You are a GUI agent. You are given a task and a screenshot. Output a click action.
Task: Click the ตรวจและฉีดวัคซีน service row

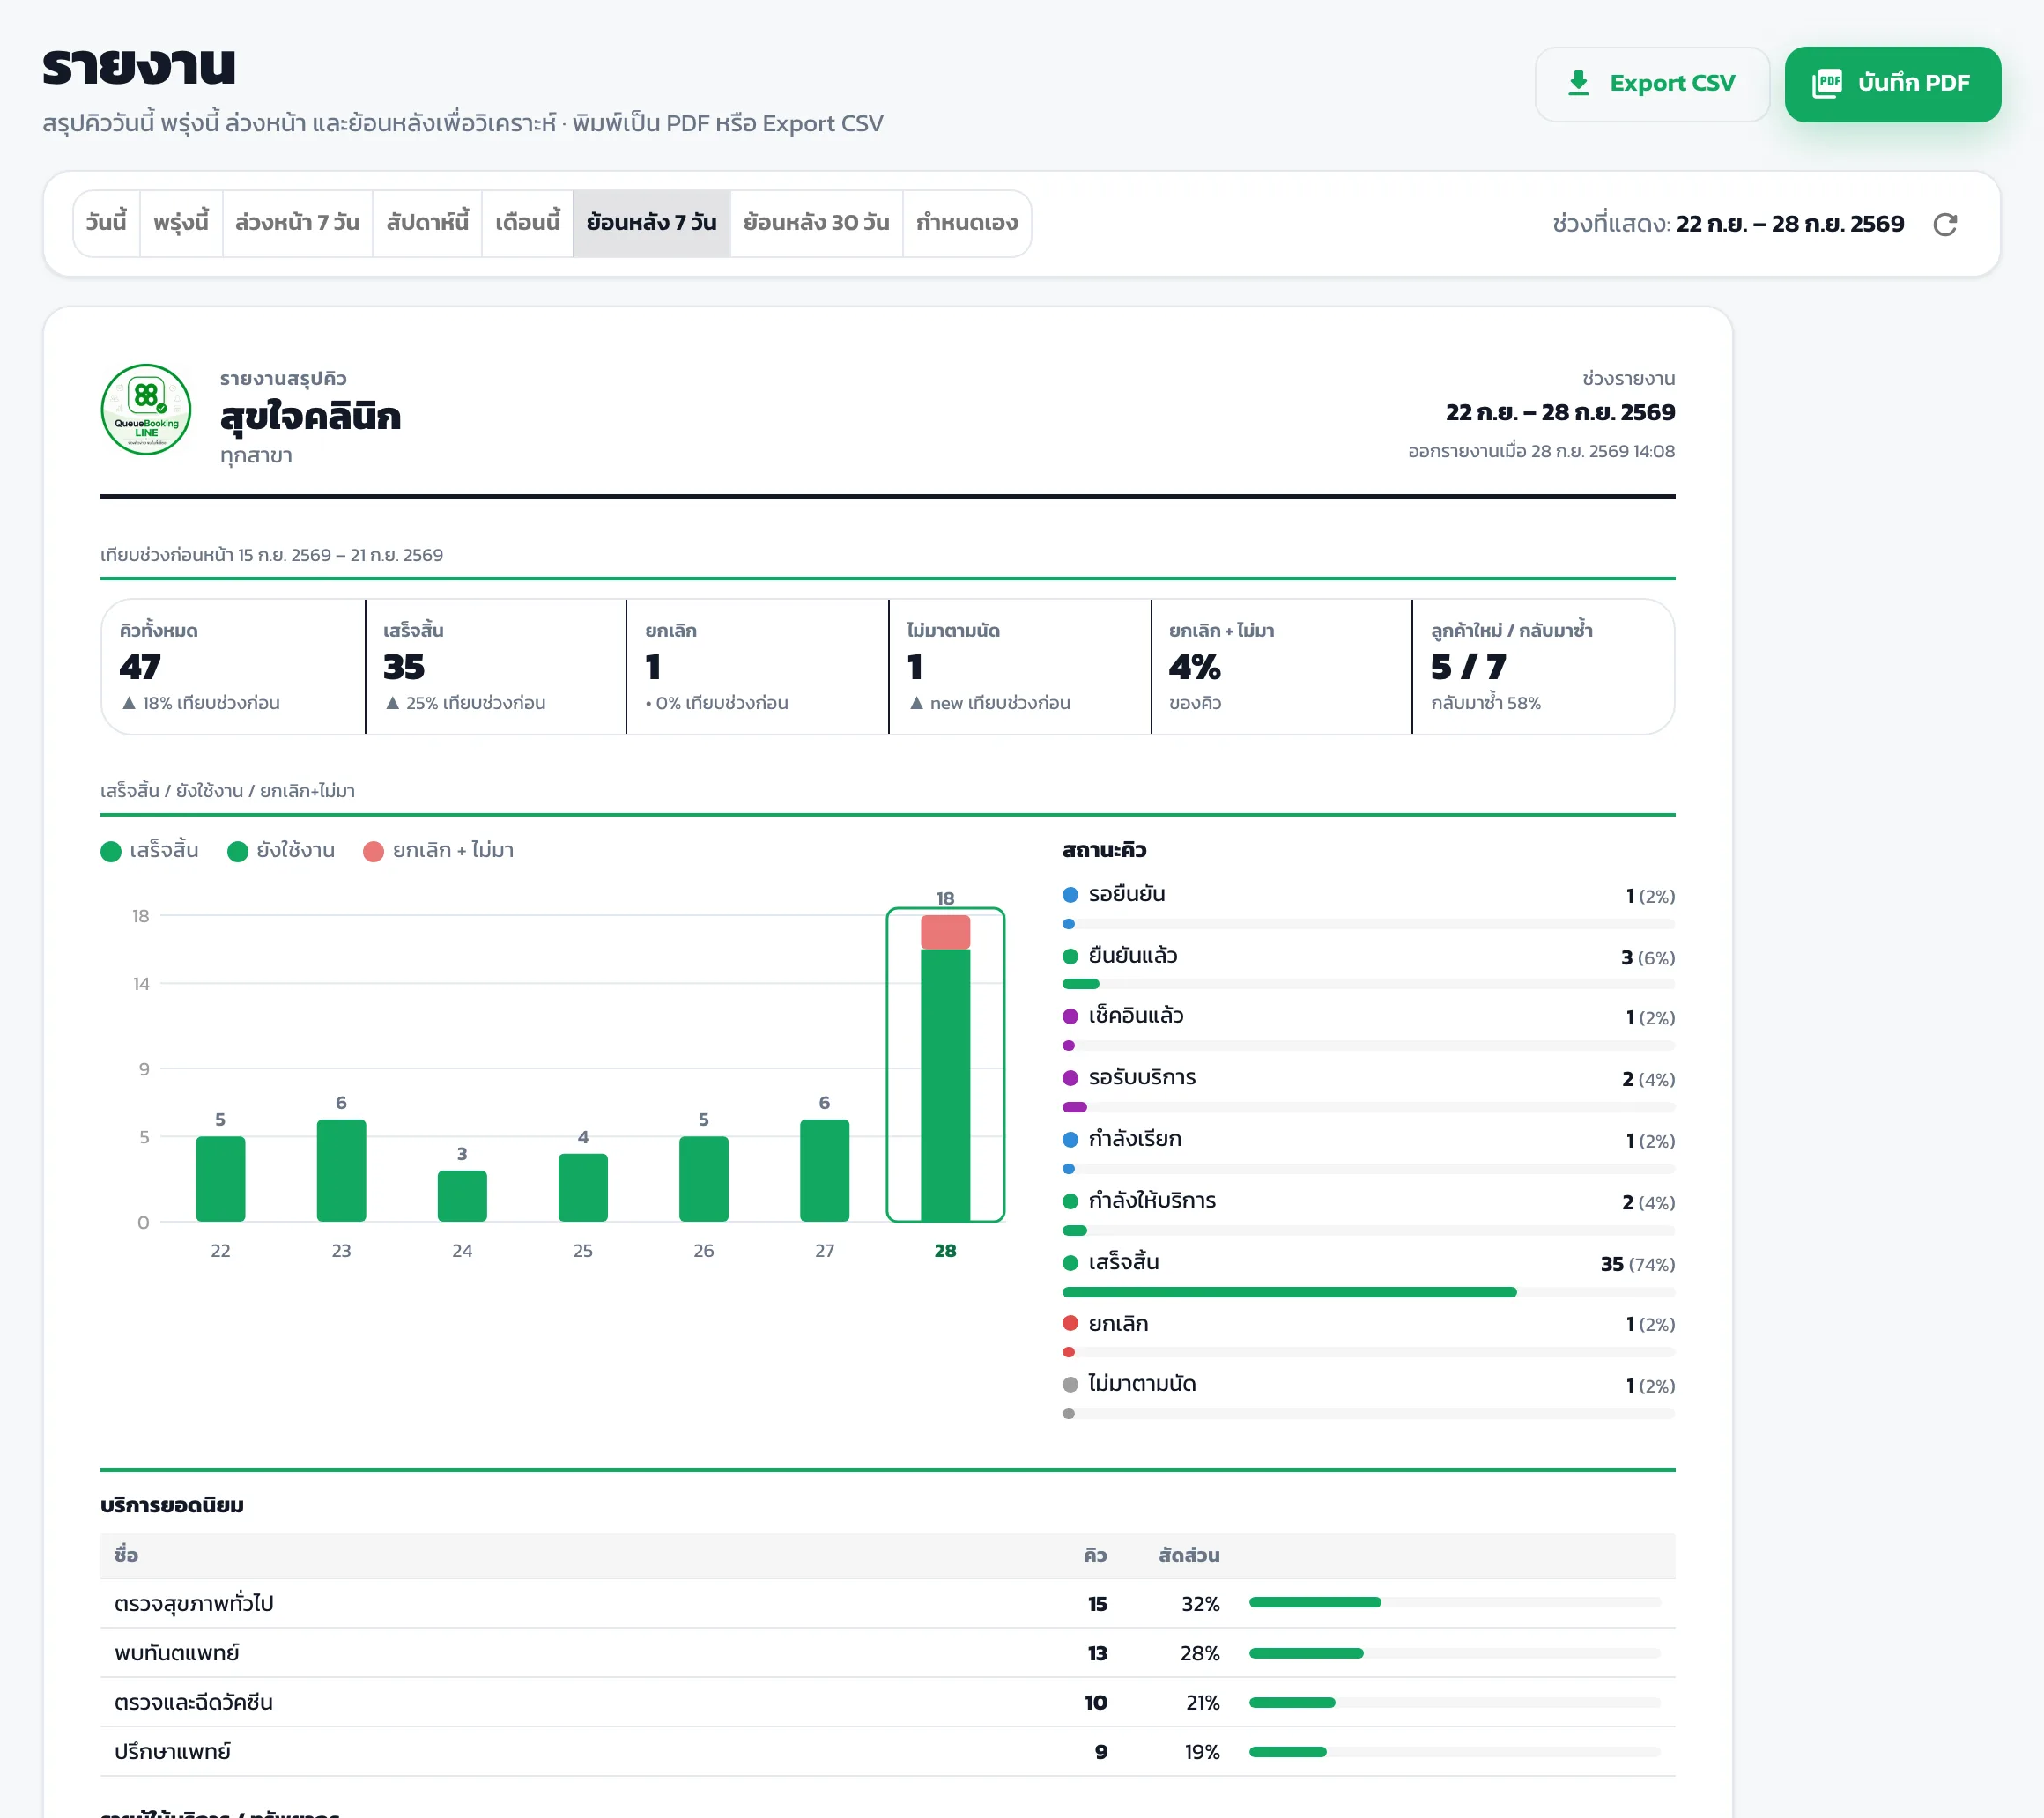coord(888,1702)
